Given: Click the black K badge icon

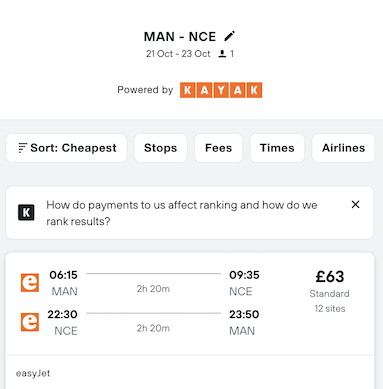Looking at the screenshot, I should (x=26, y=213).
